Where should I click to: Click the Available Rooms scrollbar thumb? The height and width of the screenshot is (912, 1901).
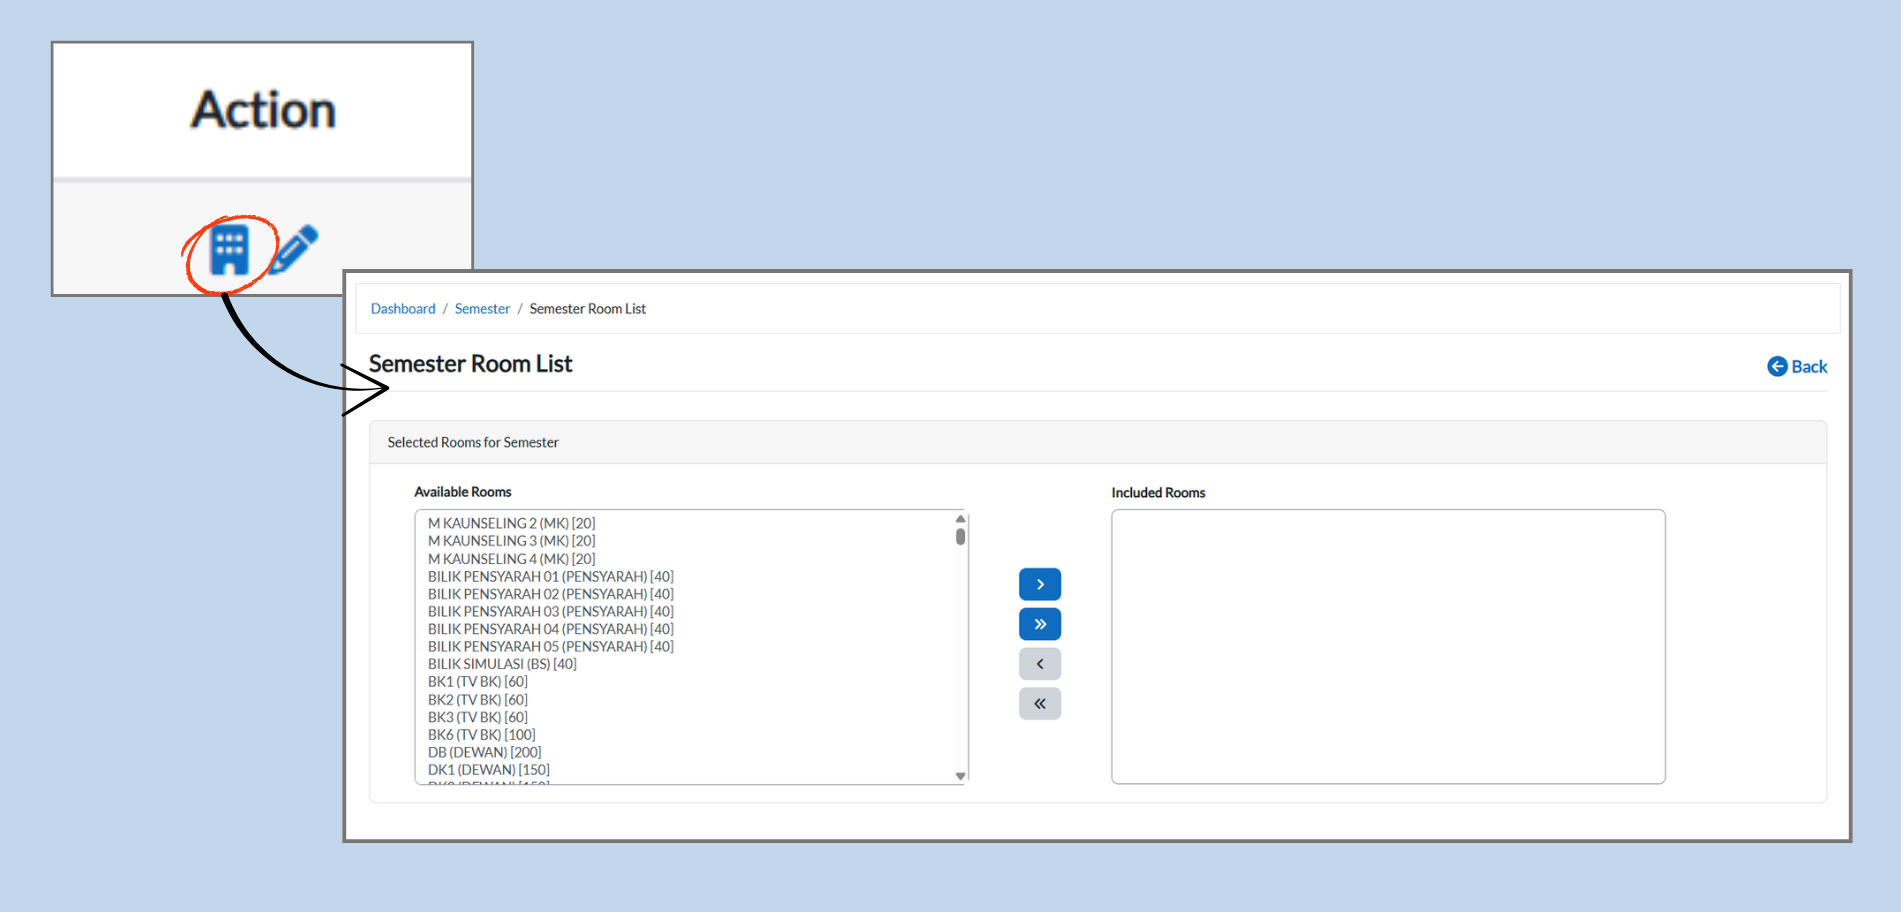point(960,536)
